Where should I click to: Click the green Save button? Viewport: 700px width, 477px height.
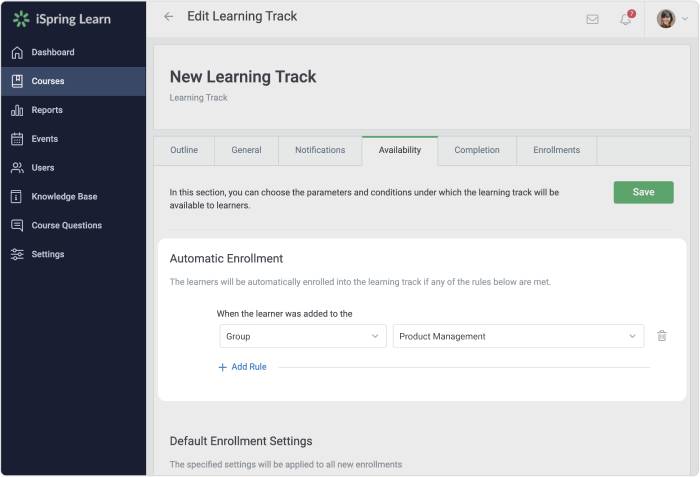[643, 192]
